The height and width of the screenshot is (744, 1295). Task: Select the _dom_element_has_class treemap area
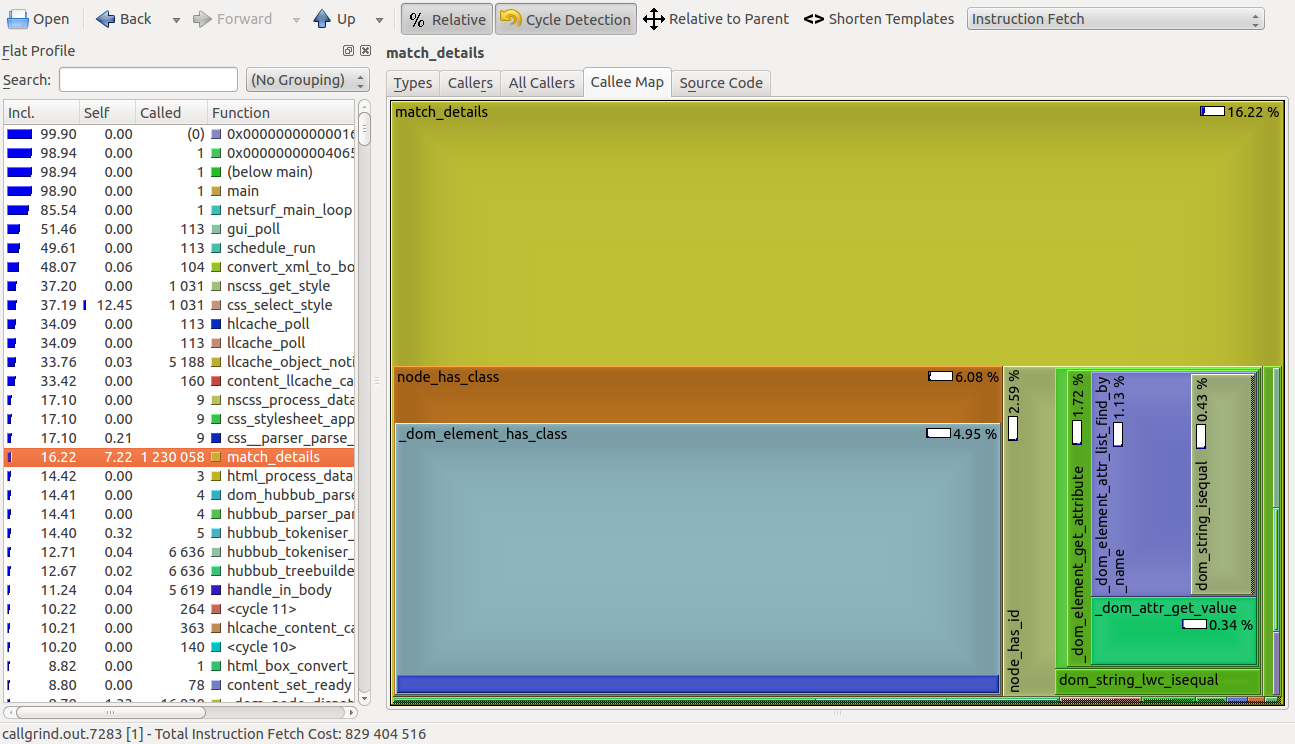click(697, 549)
